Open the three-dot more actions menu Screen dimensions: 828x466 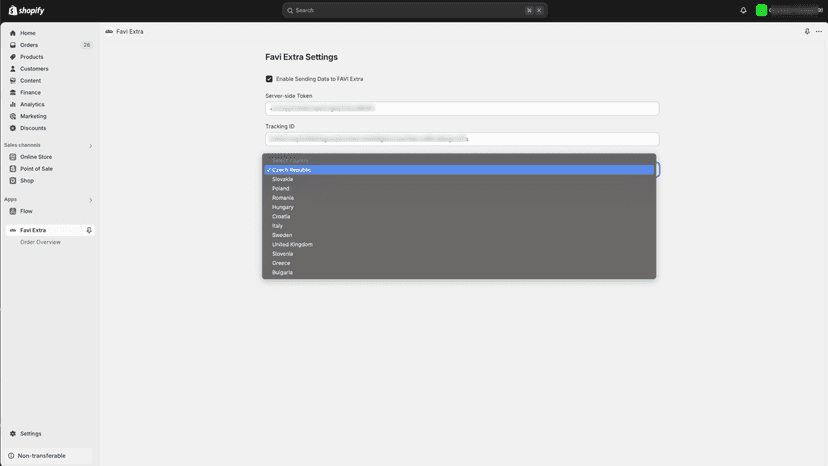pos(818,32)
